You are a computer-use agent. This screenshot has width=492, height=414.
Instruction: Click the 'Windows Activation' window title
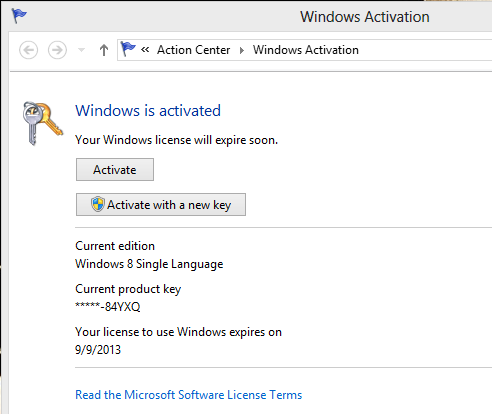(x=365, y=17)
